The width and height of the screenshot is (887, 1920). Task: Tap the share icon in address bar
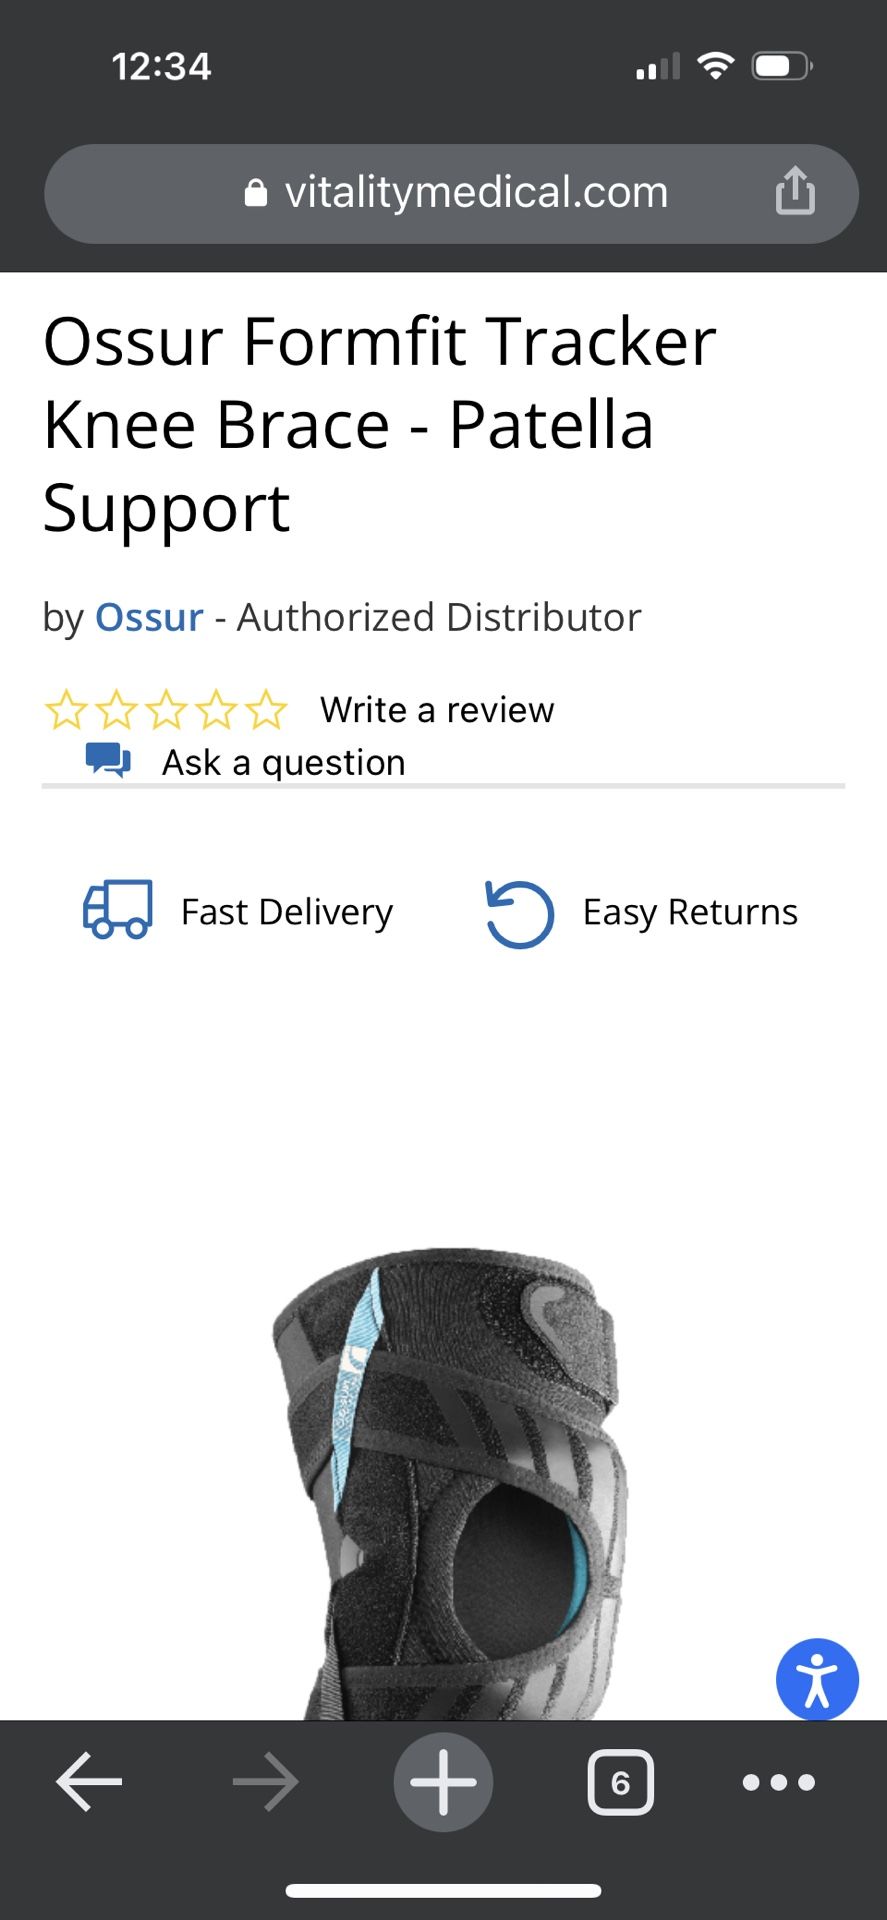[795, 191]
